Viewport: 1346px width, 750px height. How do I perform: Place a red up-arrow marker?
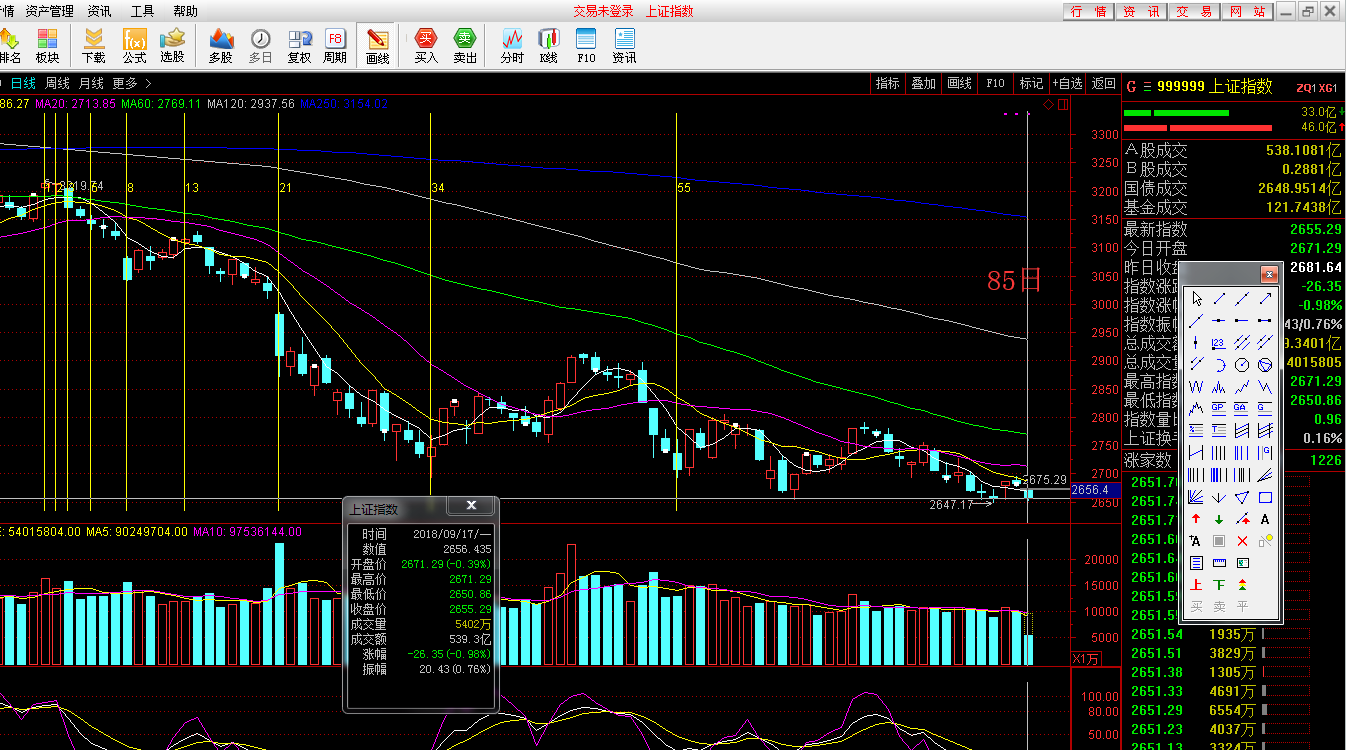point(1196,519)
